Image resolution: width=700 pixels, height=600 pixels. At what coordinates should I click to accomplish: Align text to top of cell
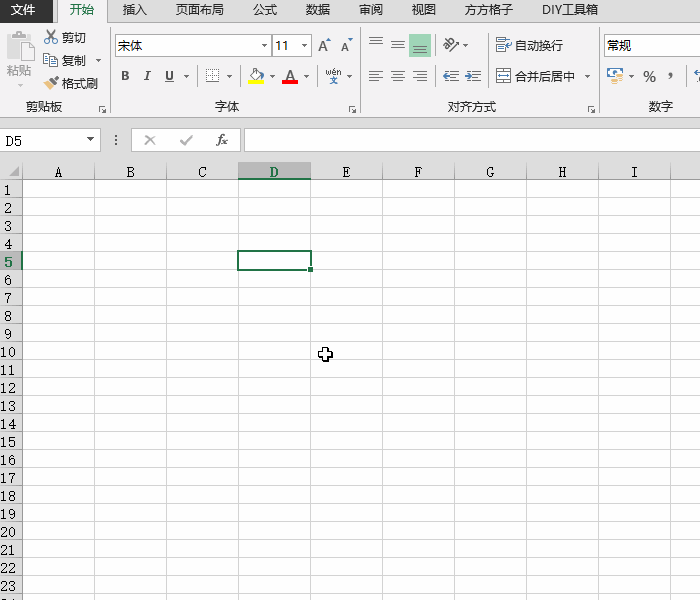376,42
